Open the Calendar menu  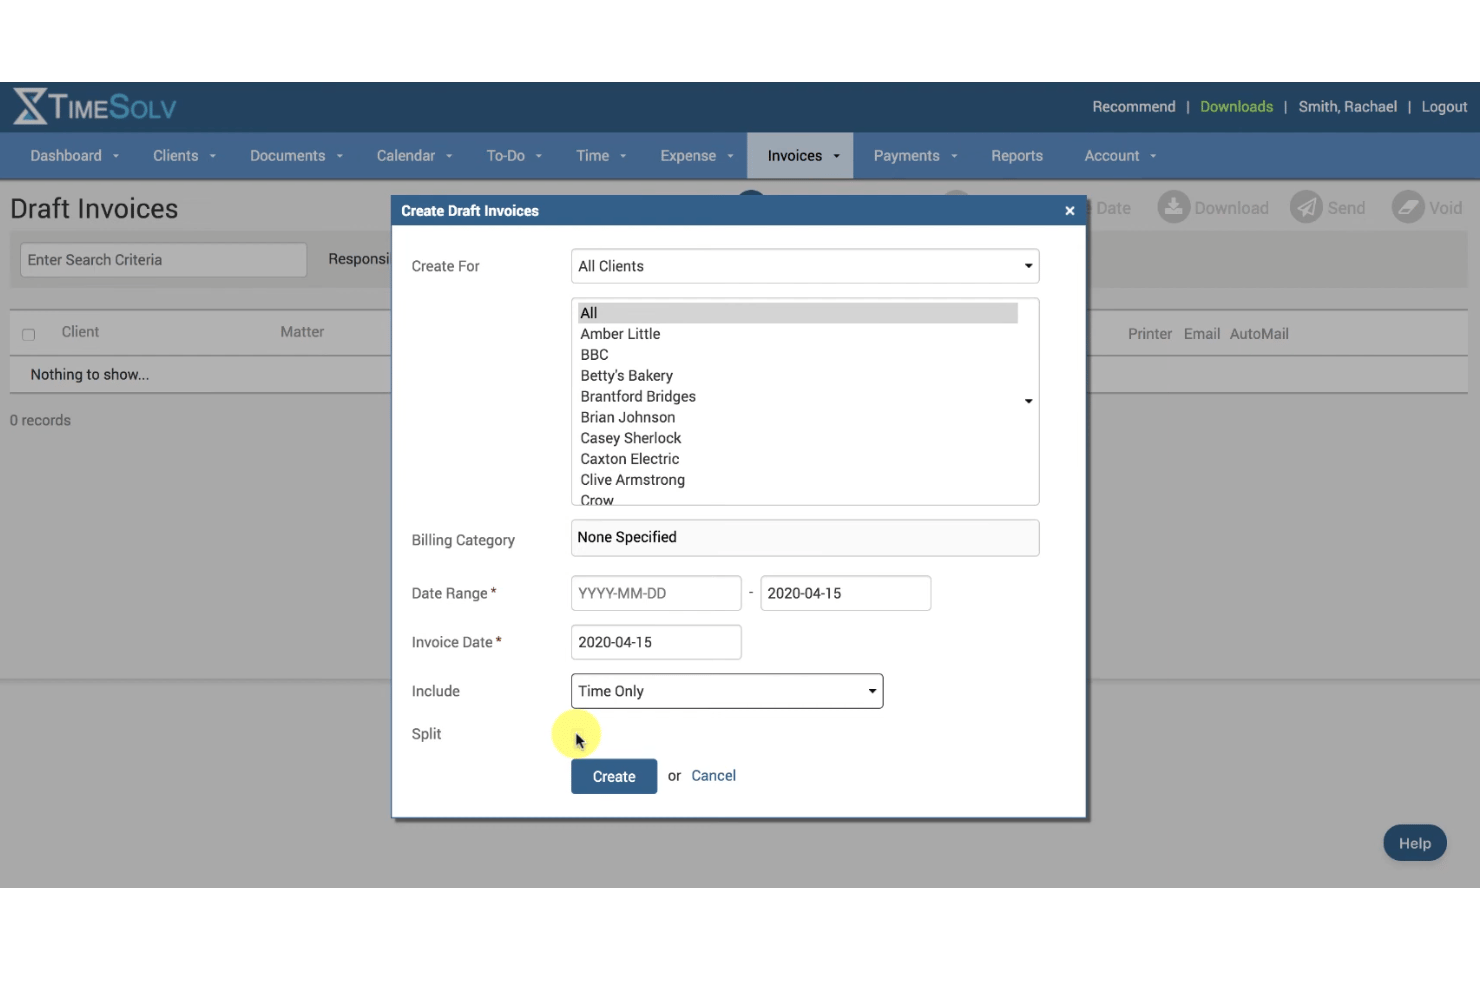pyautogui.click(x=414, y=156)
